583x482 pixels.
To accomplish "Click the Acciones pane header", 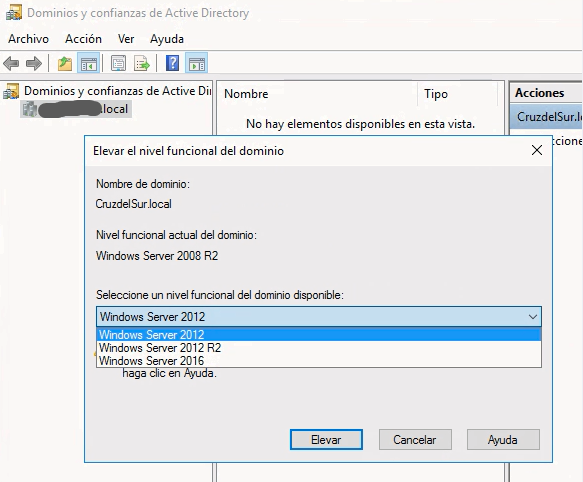I will click(545, 93).
